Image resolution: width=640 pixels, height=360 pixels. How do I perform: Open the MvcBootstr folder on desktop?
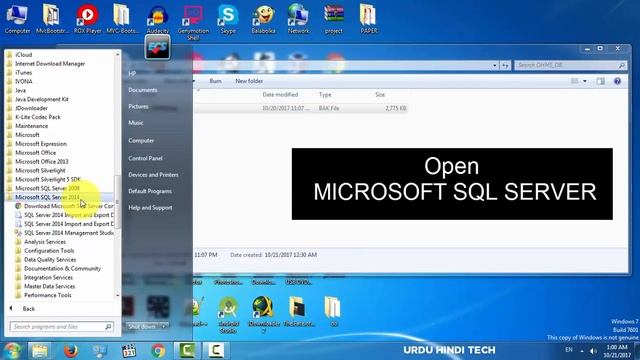(52, 19)
